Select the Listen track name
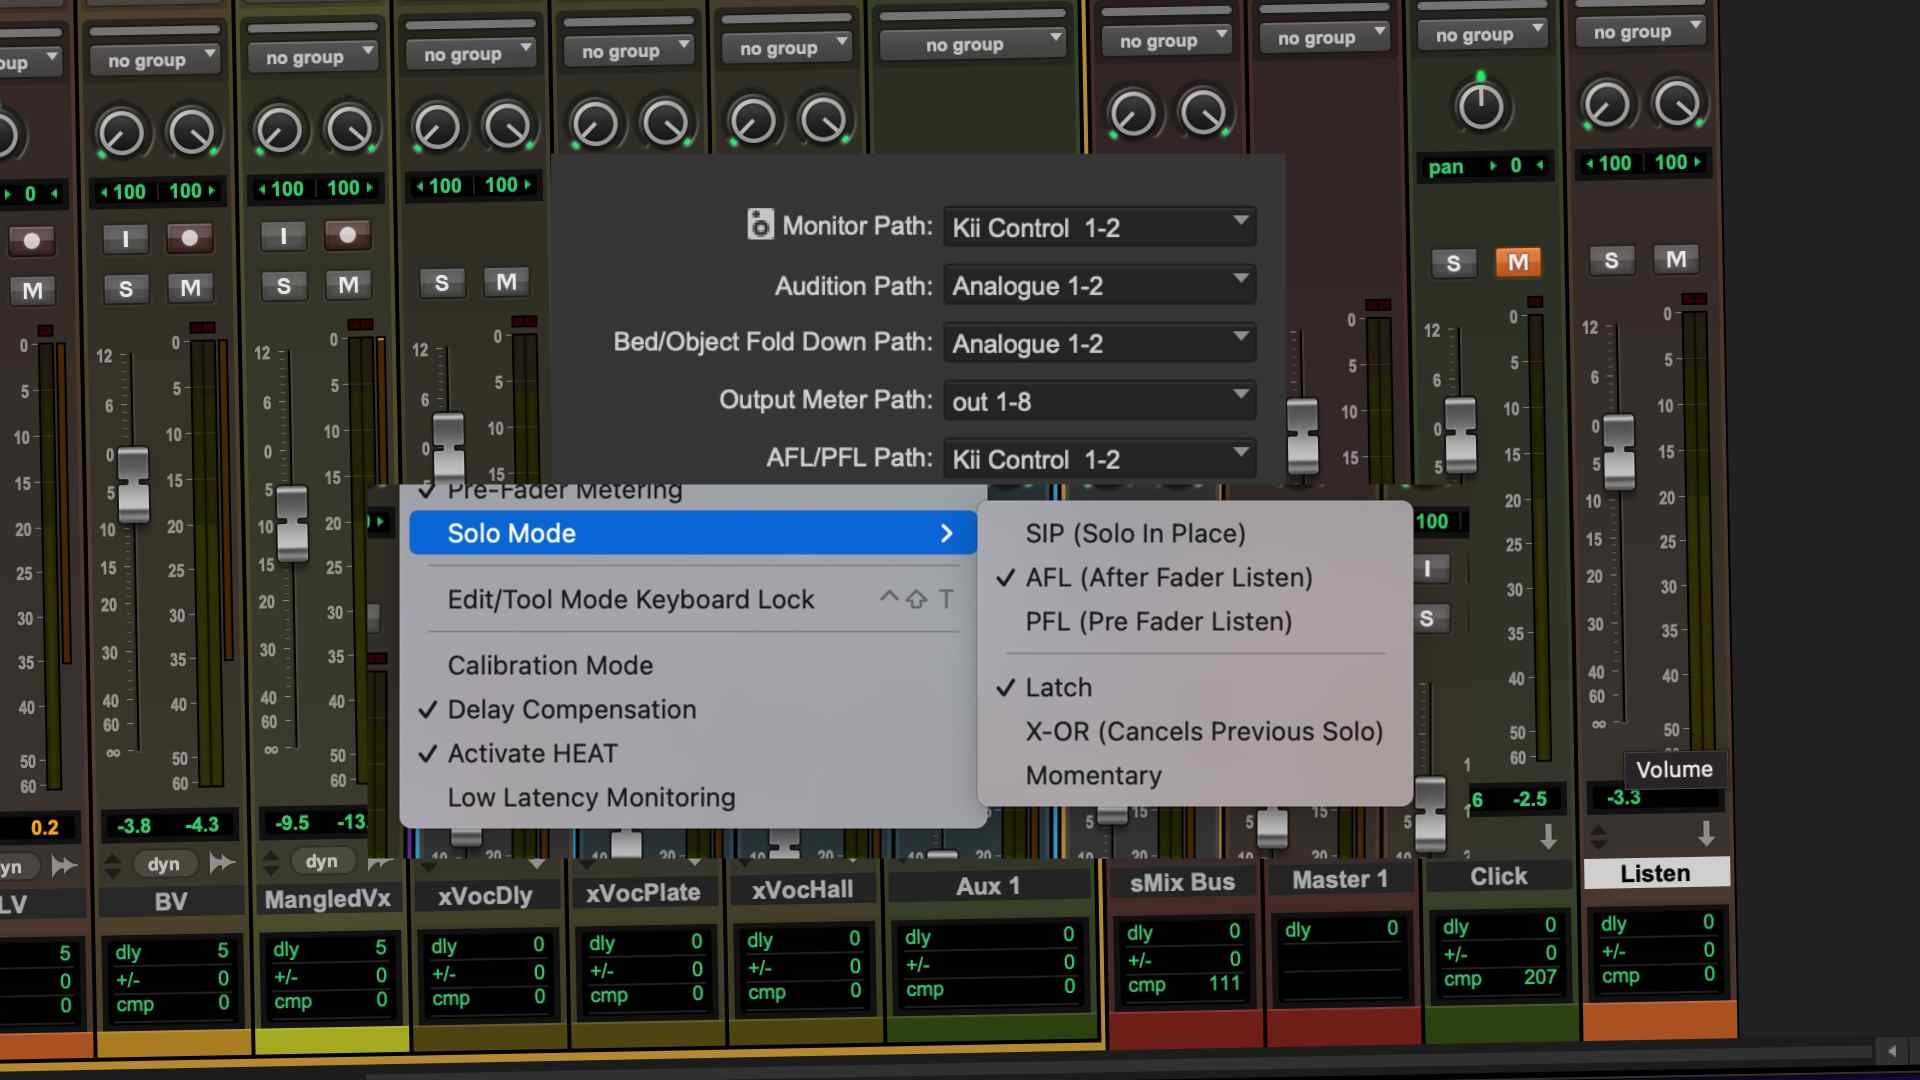1920x1080 pixels. point(1656,873)
